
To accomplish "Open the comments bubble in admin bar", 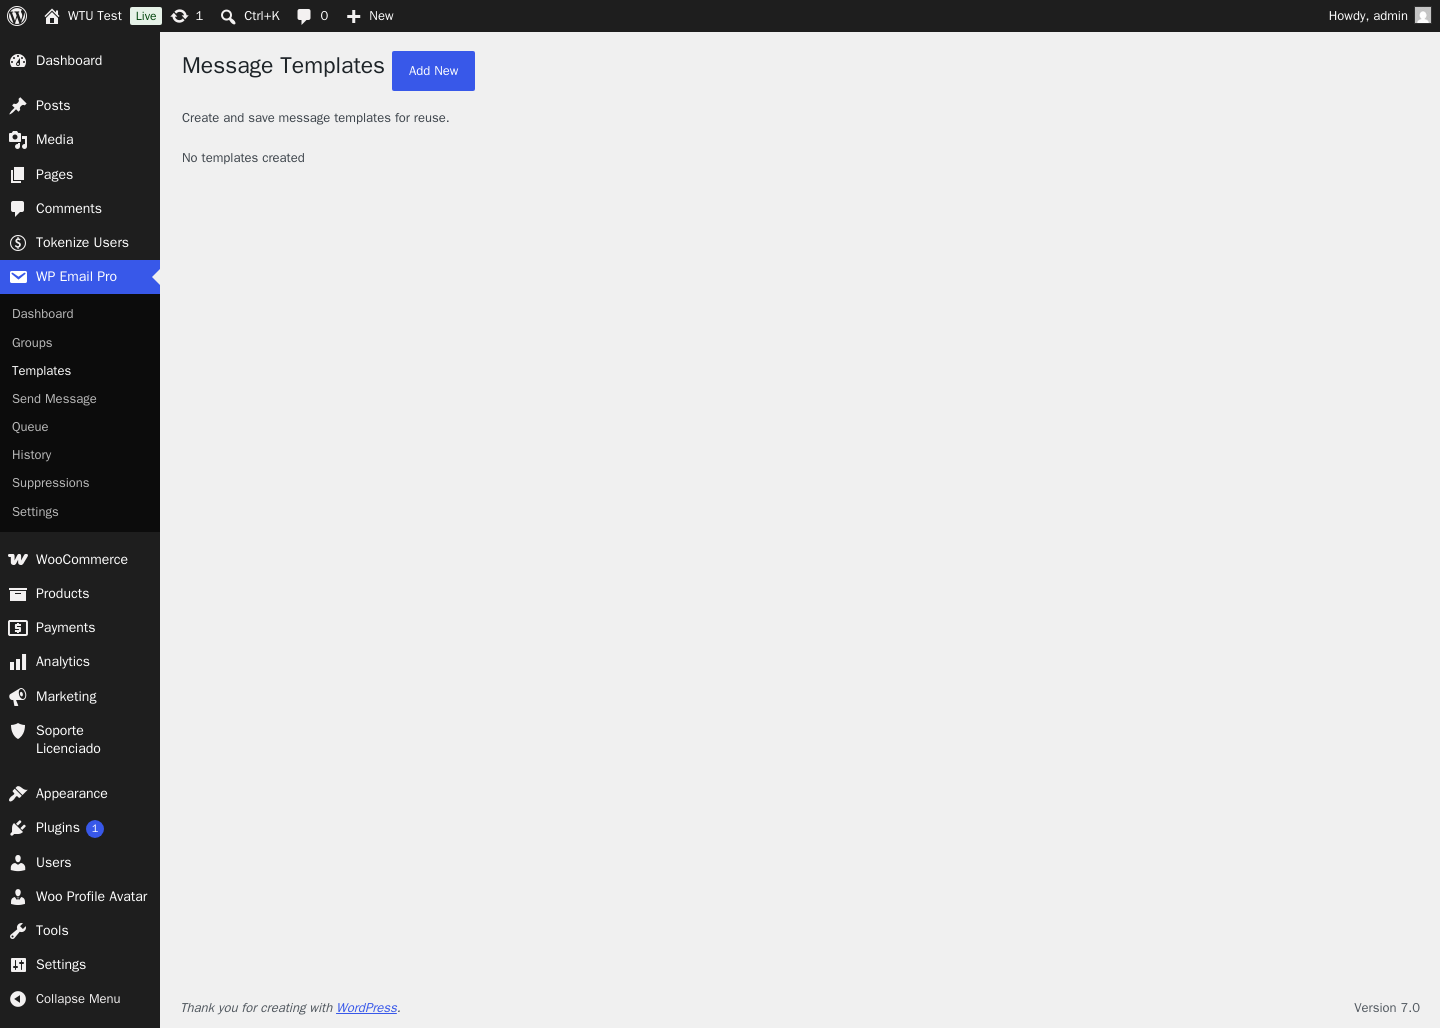I will click(x=304, y=16).
